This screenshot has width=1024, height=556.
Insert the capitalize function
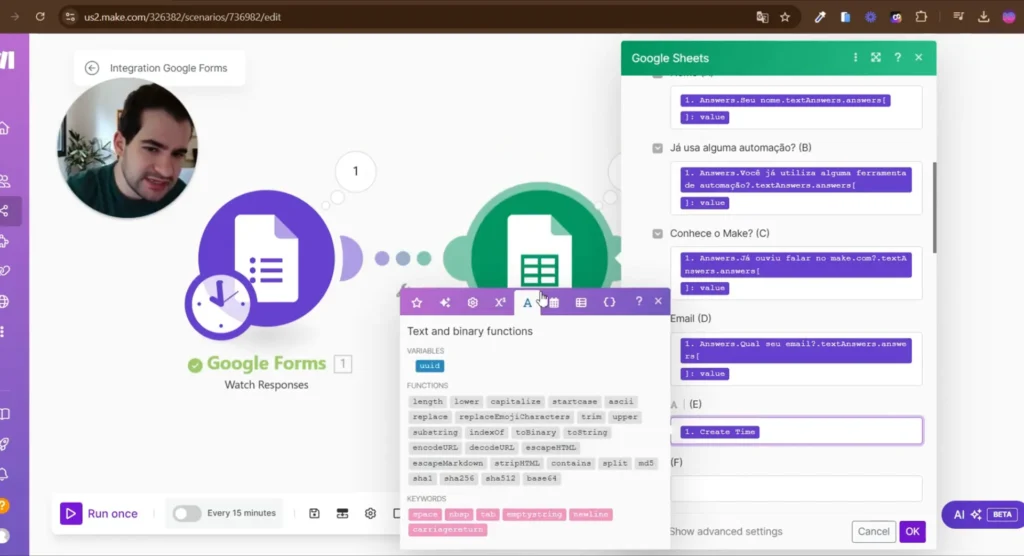coord(515,402)
